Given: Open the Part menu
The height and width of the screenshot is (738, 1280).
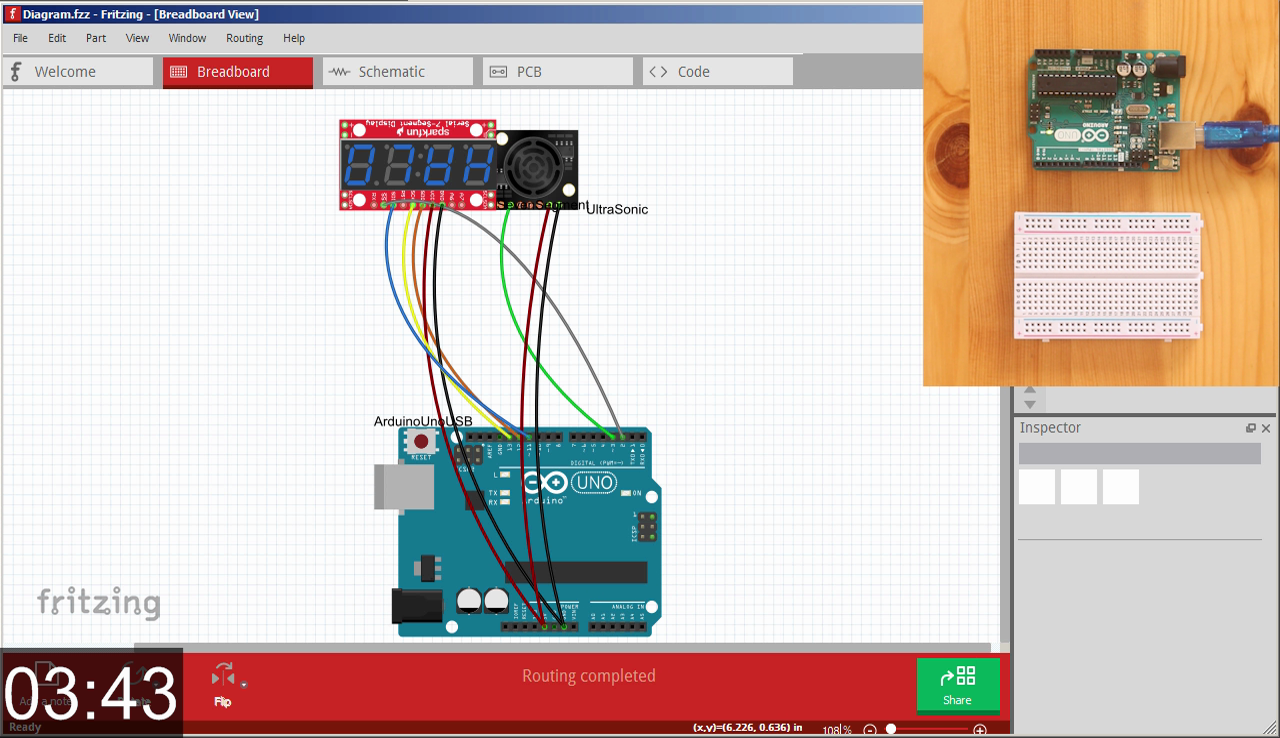Looking at the screenshot, I should point(96,38).
